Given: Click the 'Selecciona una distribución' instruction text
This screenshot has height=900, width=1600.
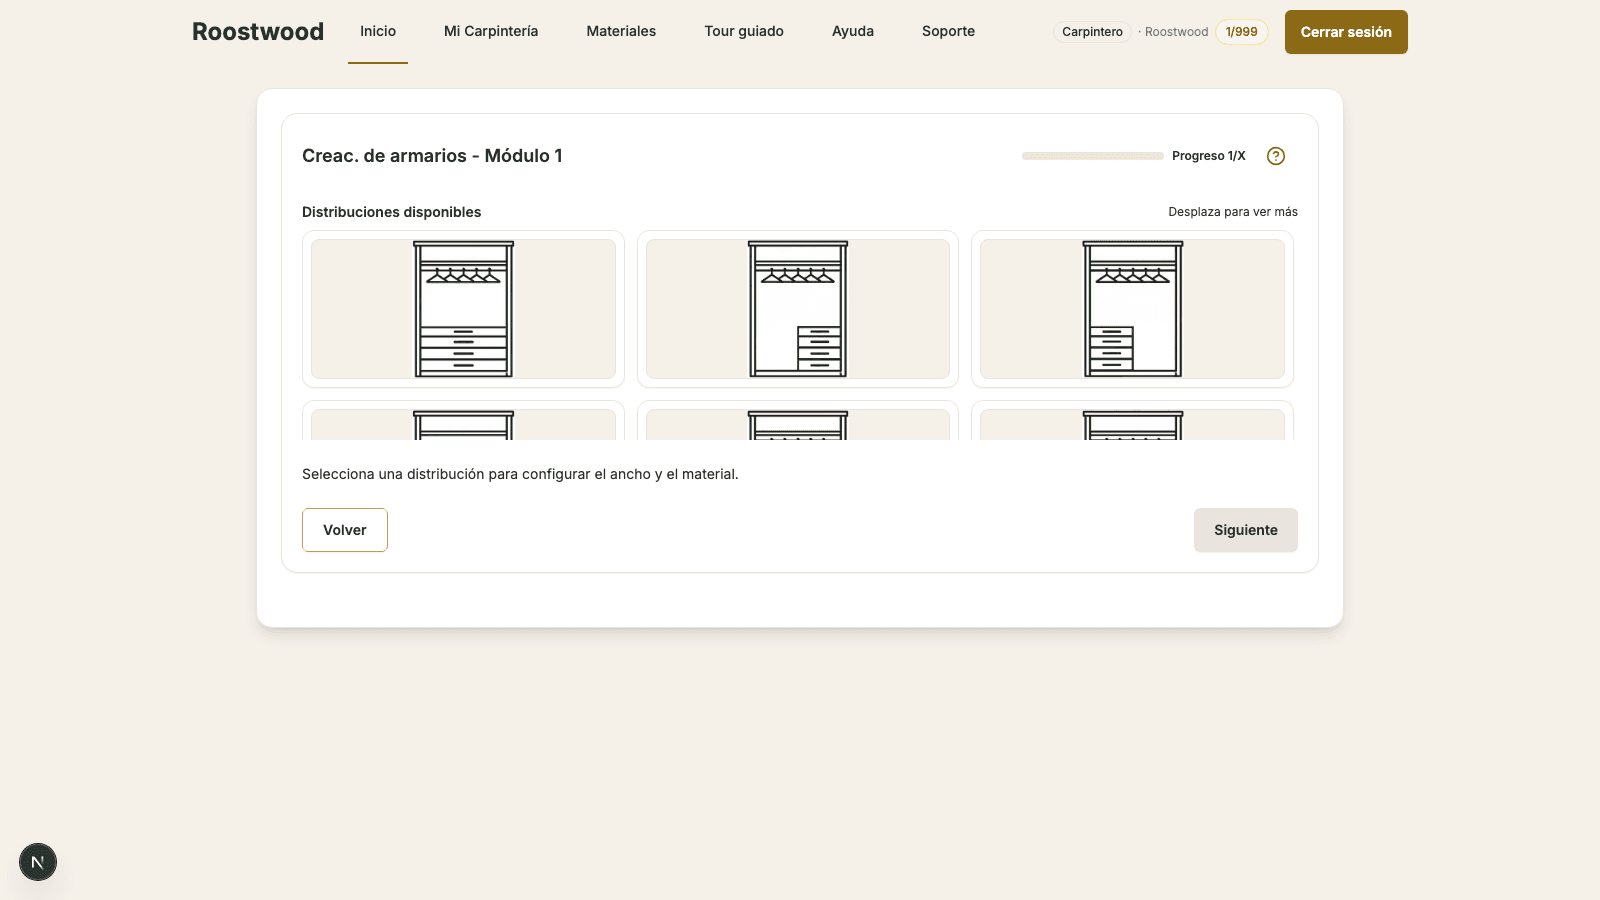Looking at the screenshot, I should 520,474.
